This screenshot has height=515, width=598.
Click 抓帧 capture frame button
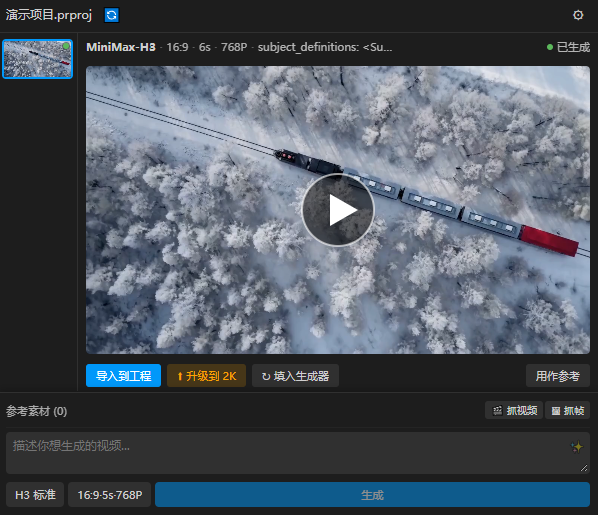(x=567, y=410)
